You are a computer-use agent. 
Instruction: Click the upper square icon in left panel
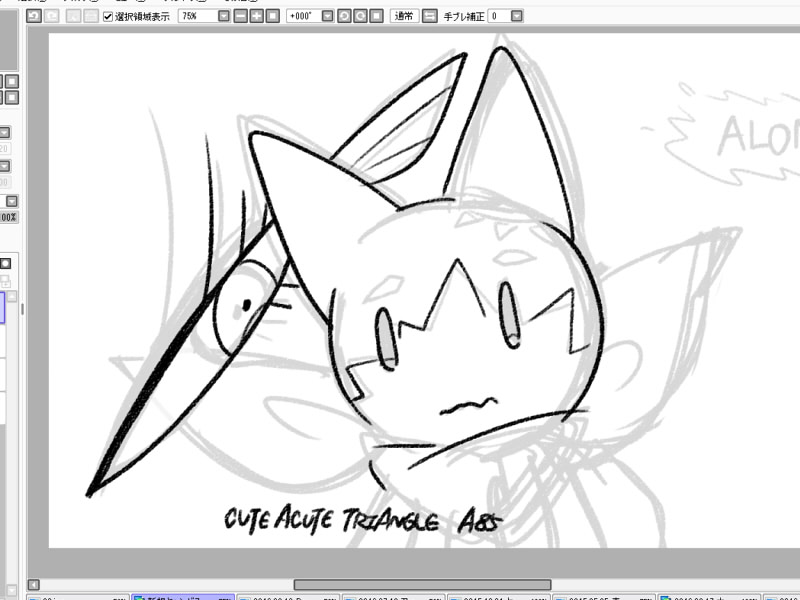click(x=12, y=81)
